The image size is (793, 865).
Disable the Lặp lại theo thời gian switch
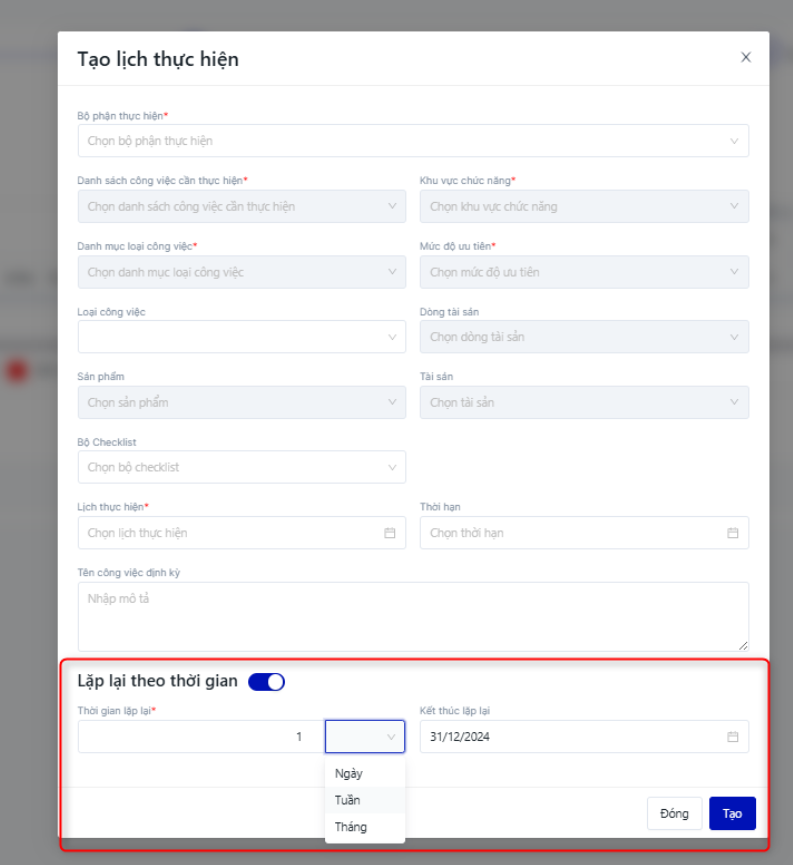click(x=267, y=682)
